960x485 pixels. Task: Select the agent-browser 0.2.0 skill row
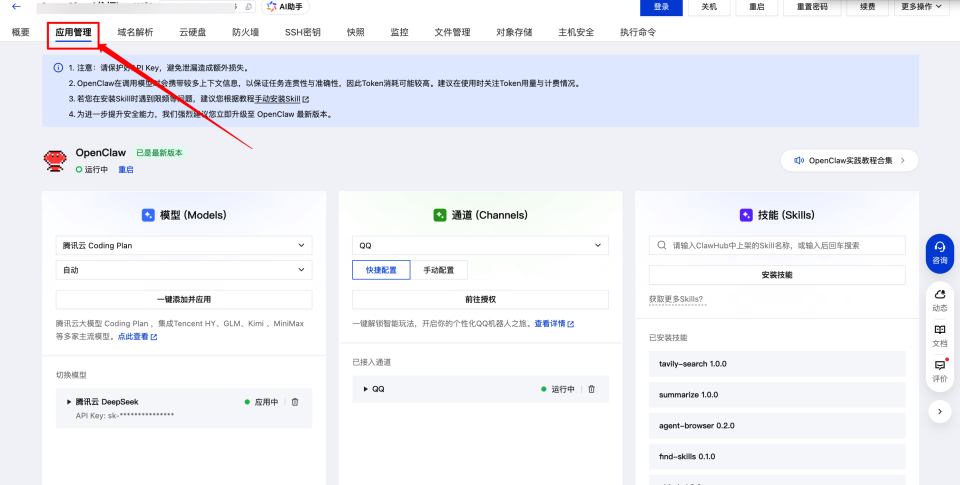click(777, 426)
